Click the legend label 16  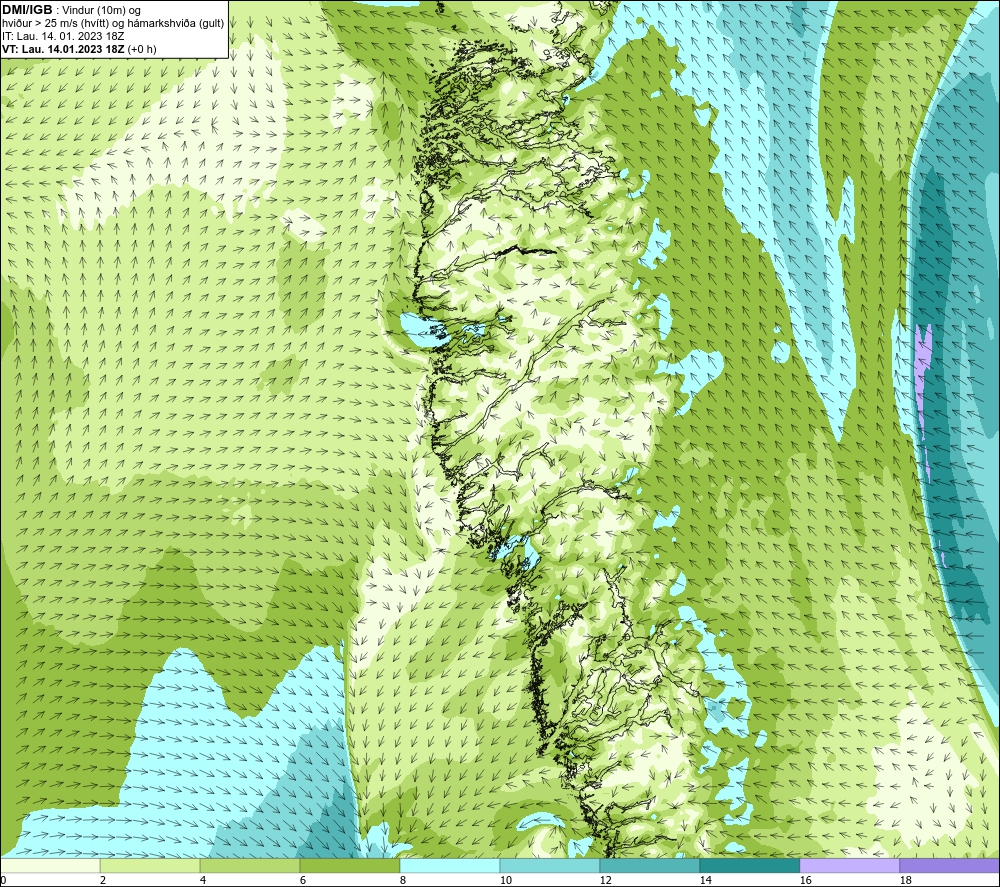(805, 881)
